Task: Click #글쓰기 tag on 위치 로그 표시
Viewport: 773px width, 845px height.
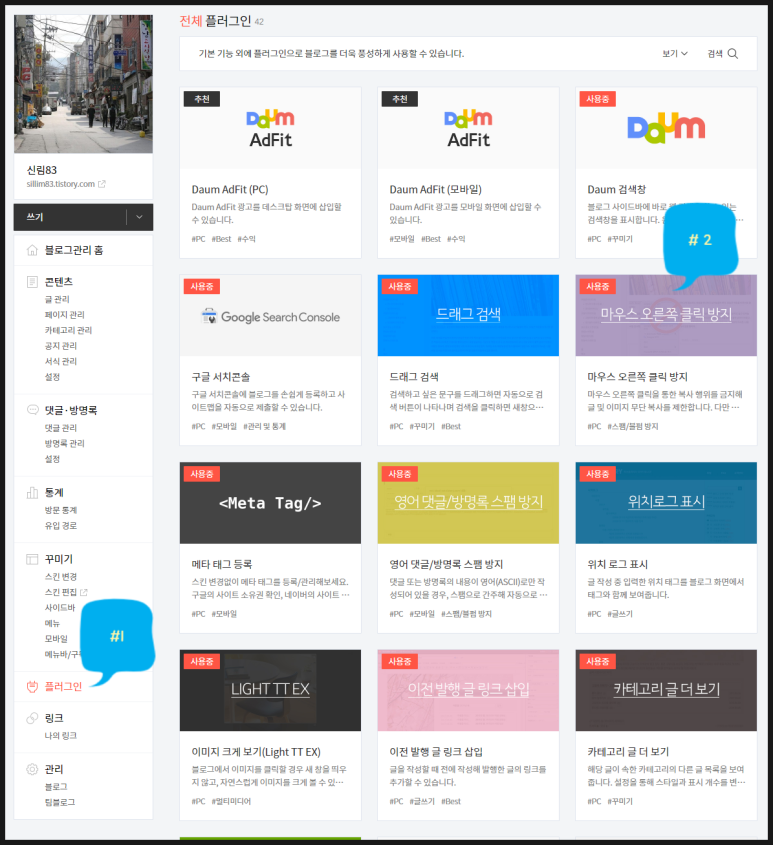Action: click(620, 614)
